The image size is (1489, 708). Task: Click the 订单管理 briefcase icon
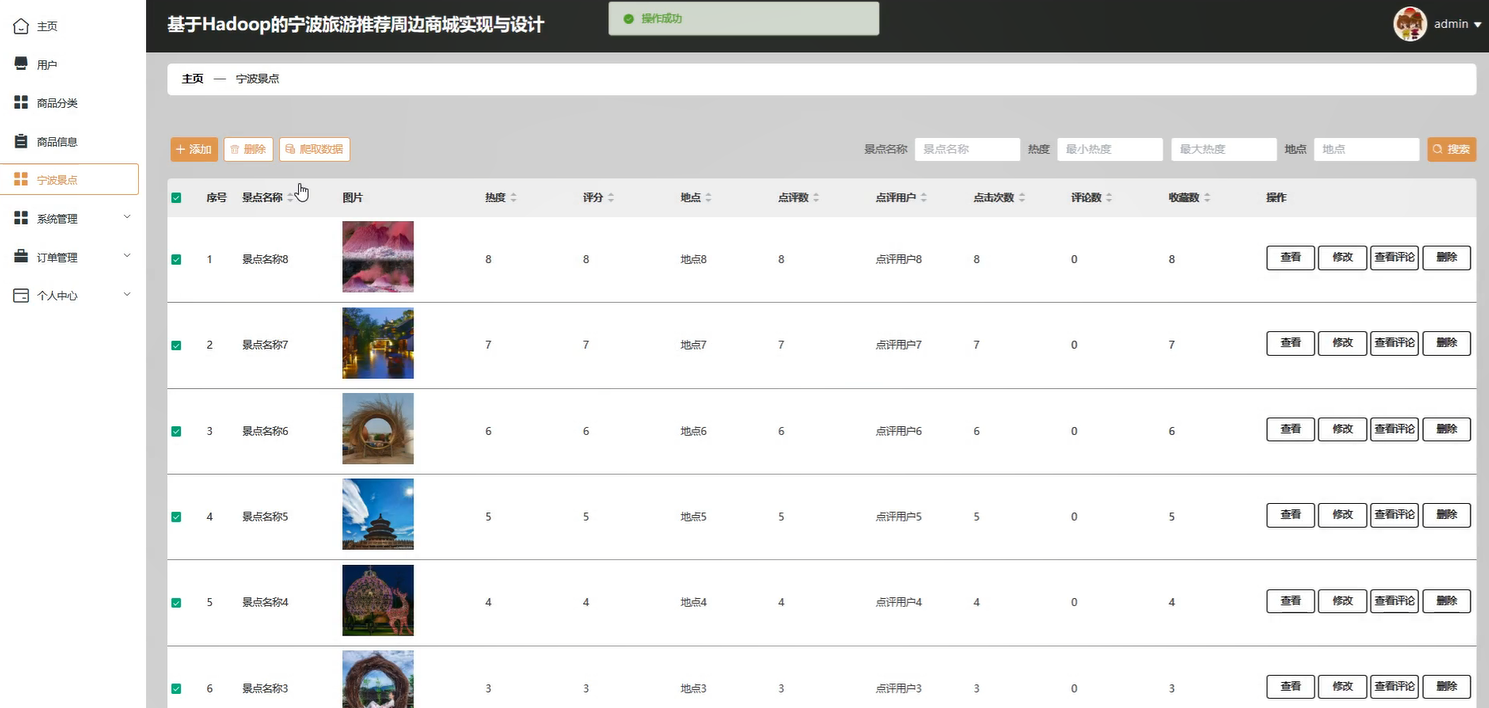tap(21, 257)
